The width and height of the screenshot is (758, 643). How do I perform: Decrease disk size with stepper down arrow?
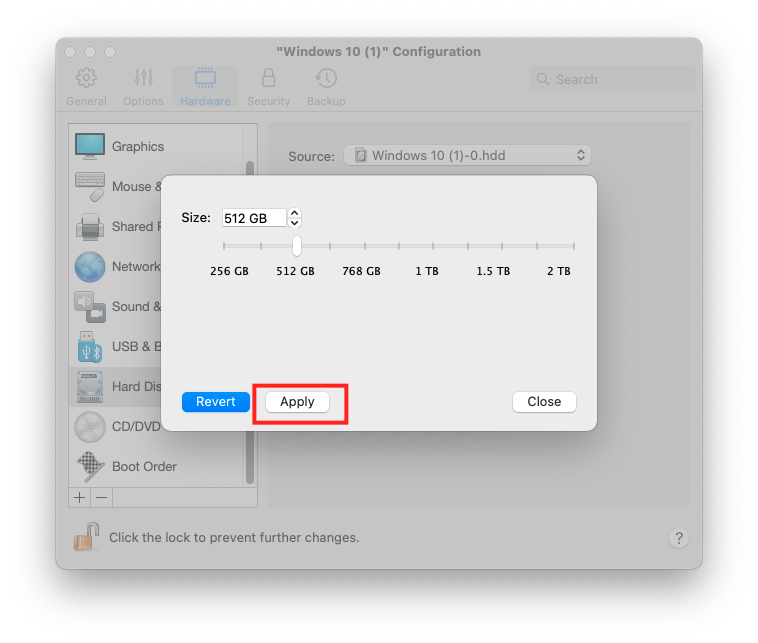click(295, 223)
